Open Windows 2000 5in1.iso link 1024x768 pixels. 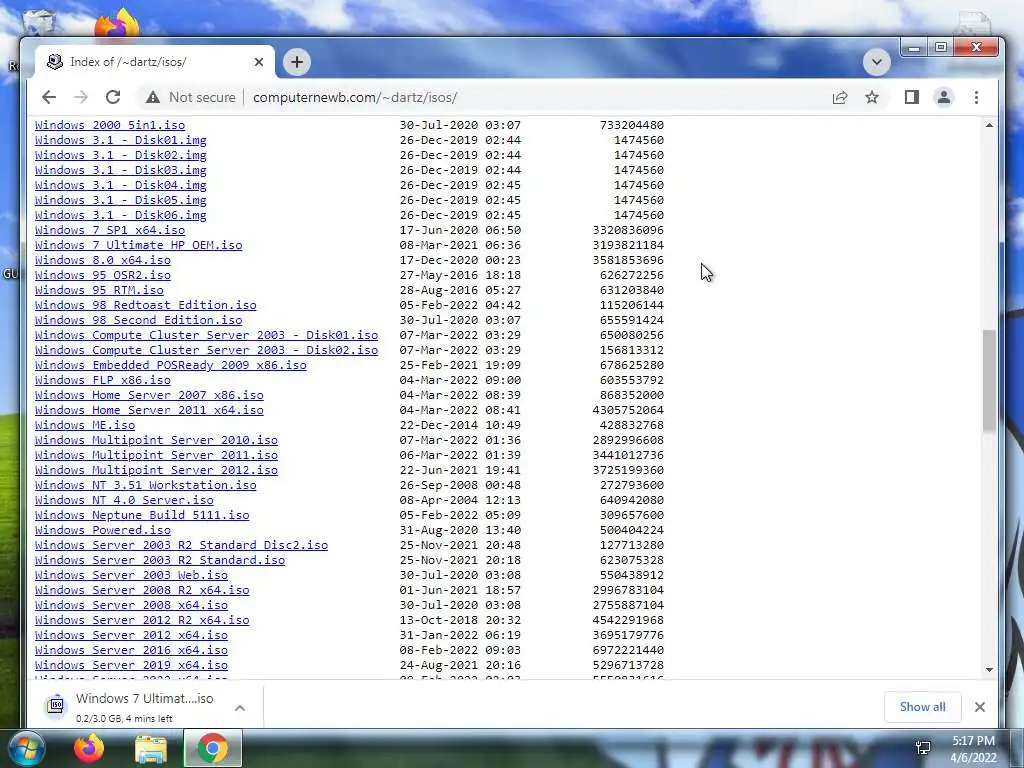(x=110, y=125)
